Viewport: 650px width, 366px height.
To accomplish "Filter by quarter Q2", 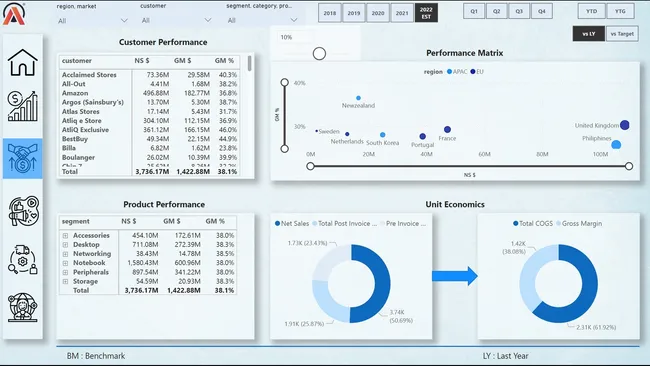I will click(497, 11).
